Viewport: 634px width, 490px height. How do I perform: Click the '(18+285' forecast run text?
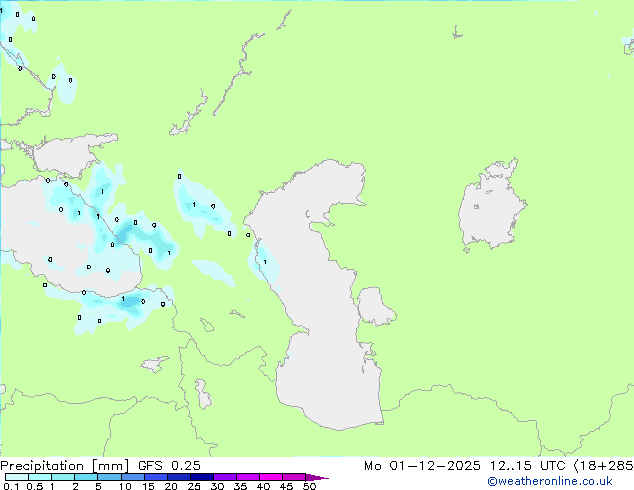(604, 466)
